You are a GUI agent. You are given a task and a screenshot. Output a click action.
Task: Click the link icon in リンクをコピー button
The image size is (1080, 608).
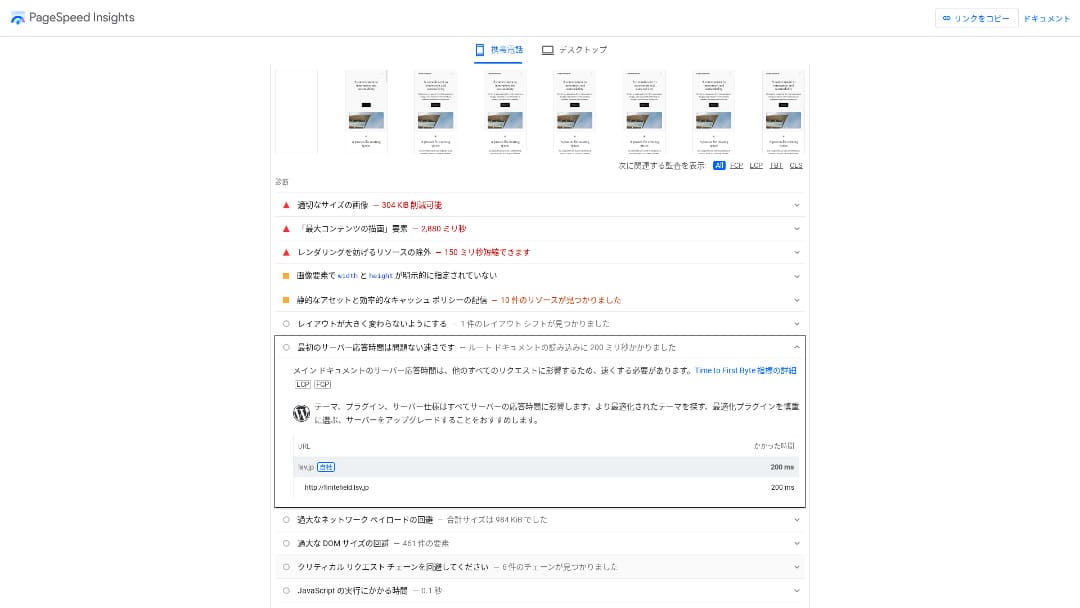pyautogui.click(x=946, y=18)
